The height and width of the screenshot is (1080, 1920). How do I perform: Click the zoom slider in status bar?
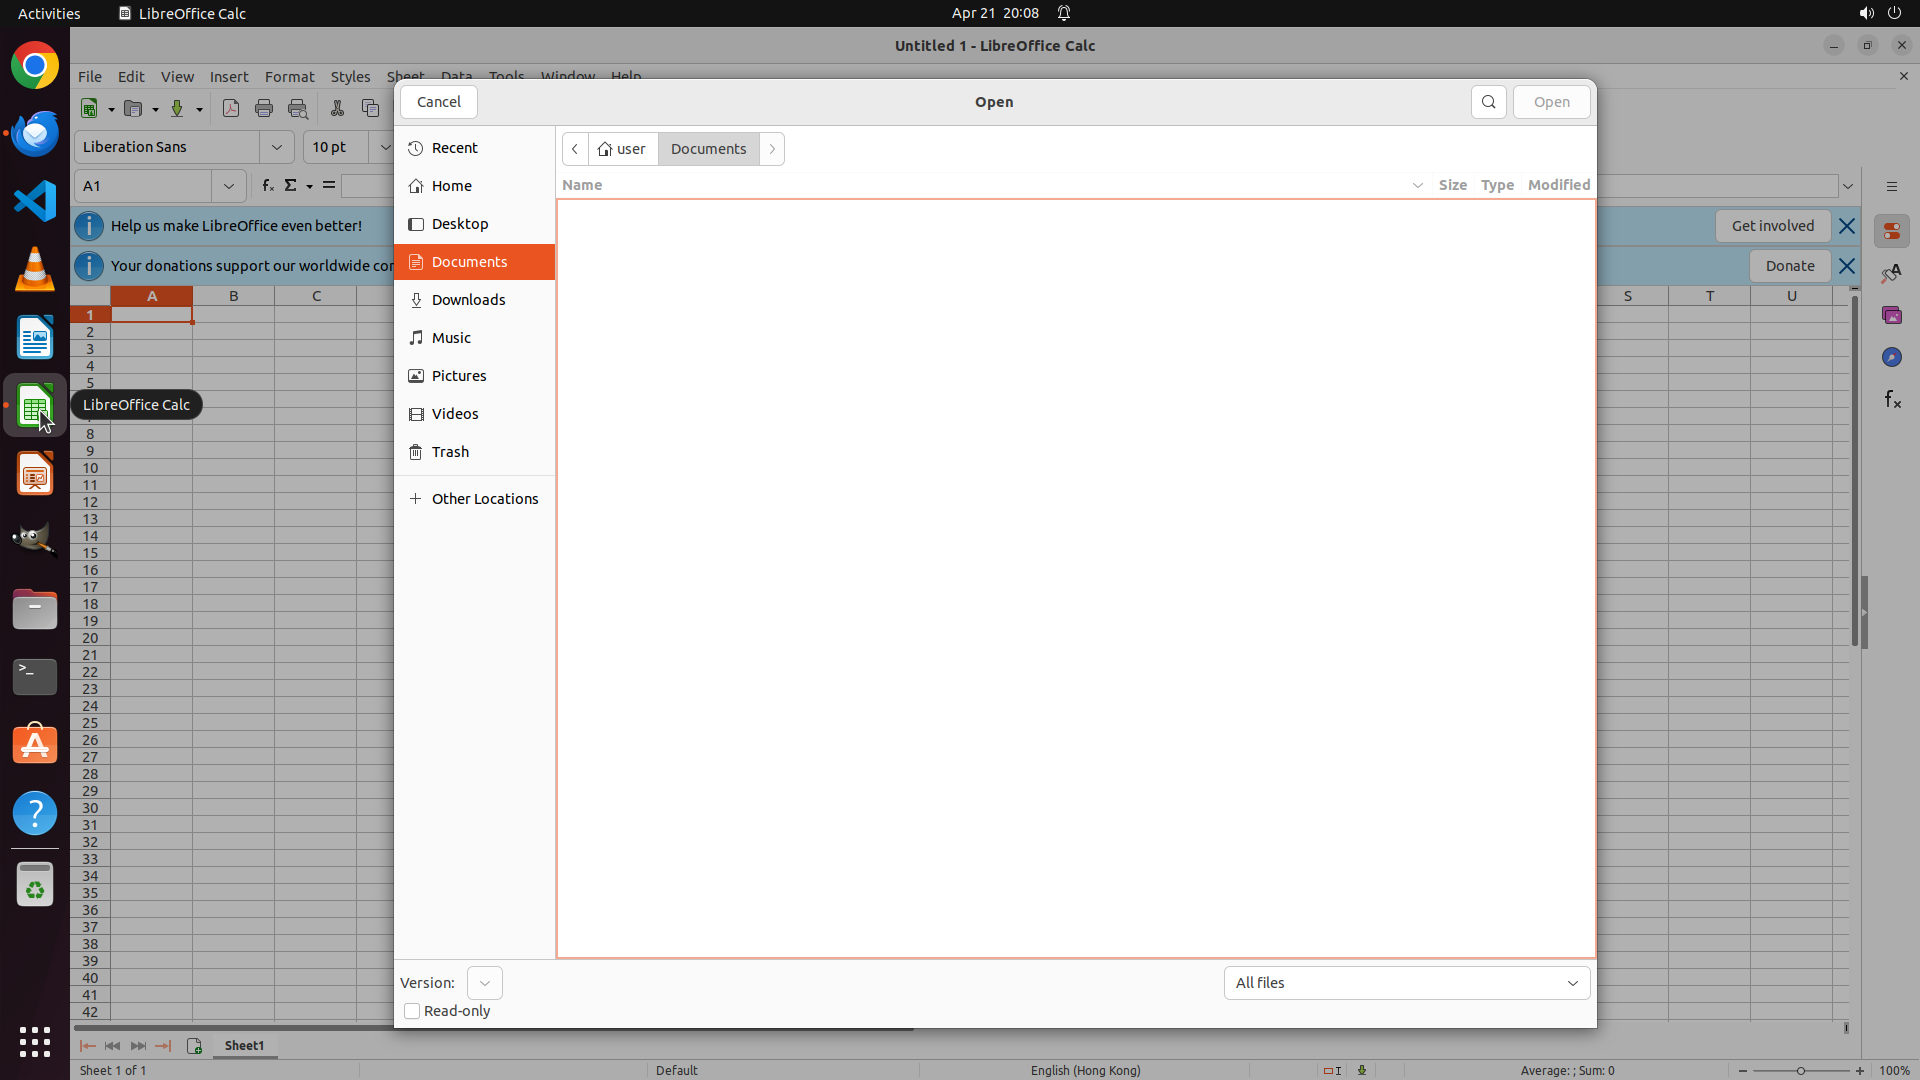(x=1800, y=1071)
